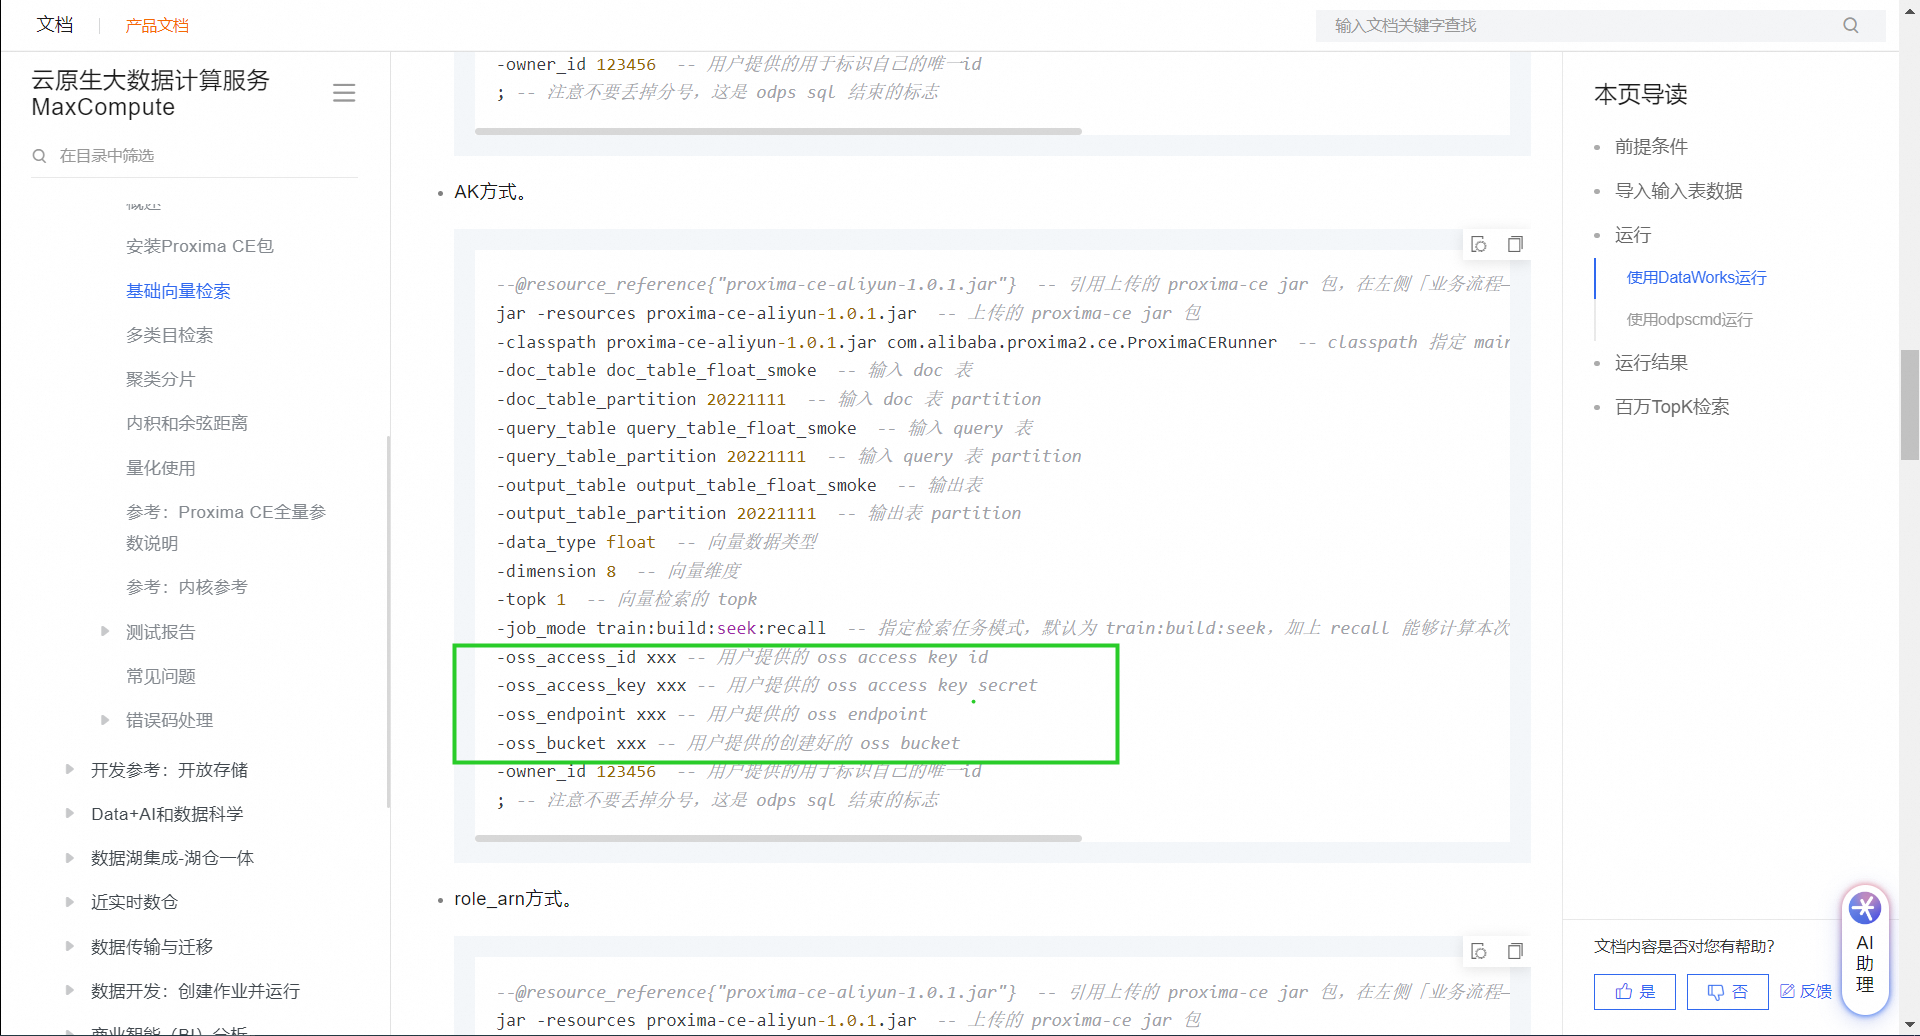1920x1036 pixels.
Task: Expand the 数据湖集成-湖仓一体 section
Action: coord(70,857)
